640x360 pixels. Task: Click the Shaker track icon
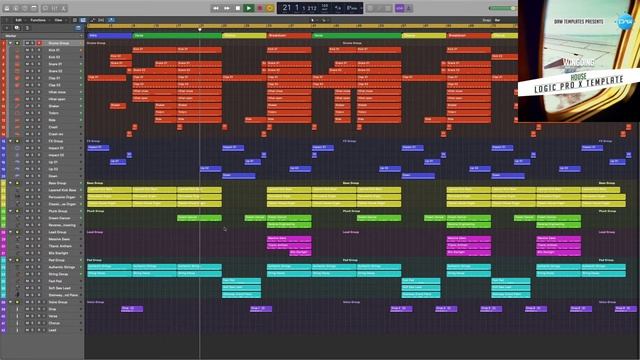click(x=17, y=106)
